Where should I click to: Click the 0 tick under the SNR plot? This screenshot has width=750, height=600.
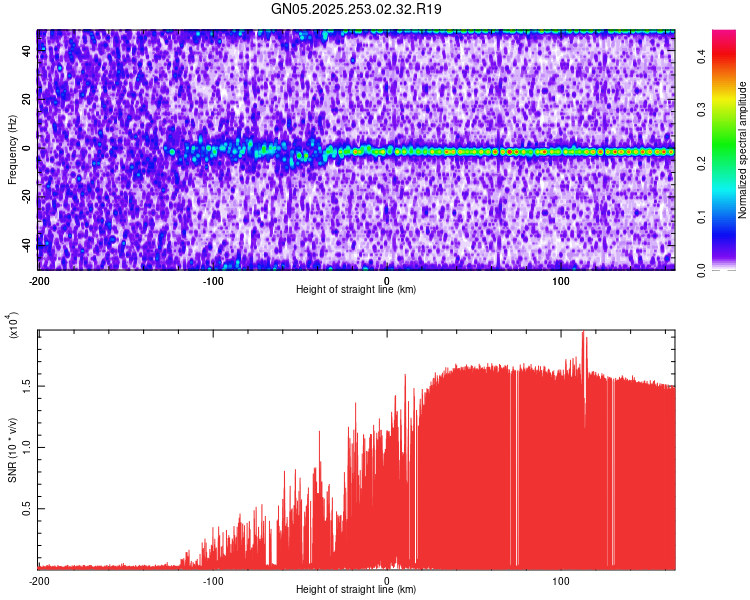tap(387, 580)
